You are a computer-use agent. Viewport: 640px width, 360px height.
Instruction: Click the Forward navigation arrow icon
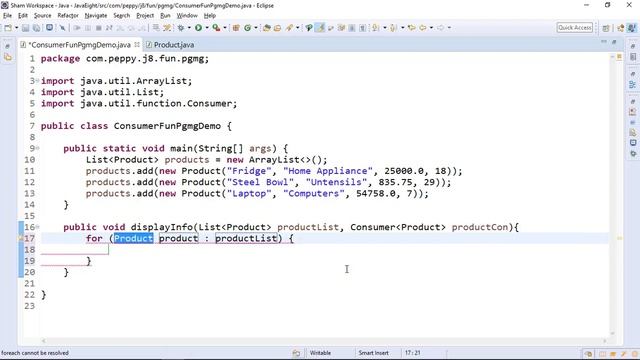[x=440, y=28]
